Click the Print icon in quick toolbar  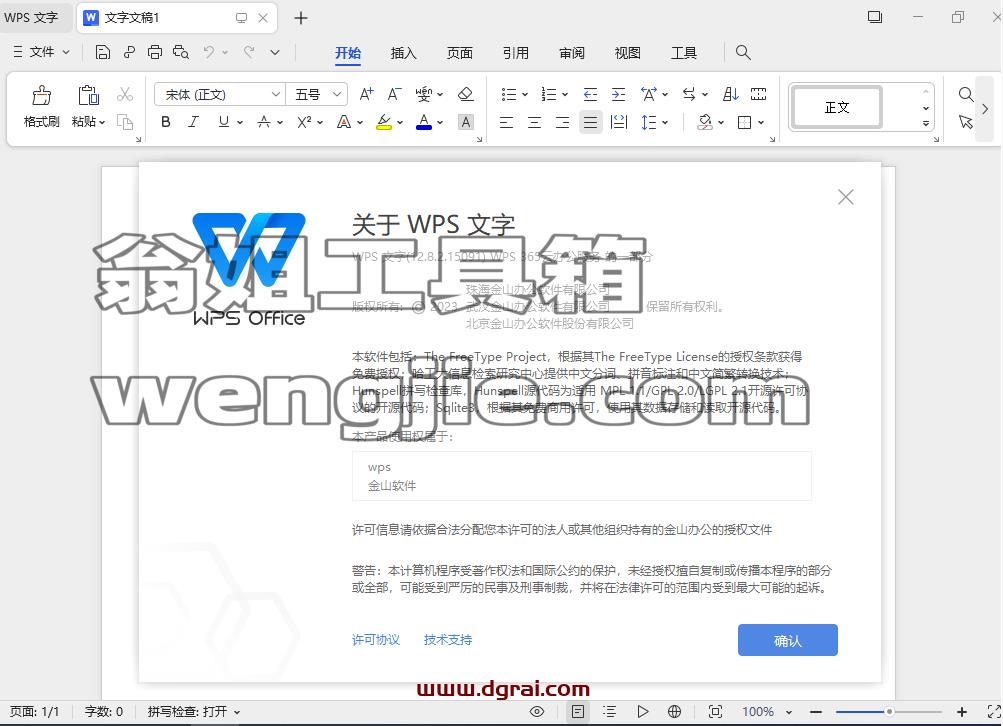click(155, 52)
